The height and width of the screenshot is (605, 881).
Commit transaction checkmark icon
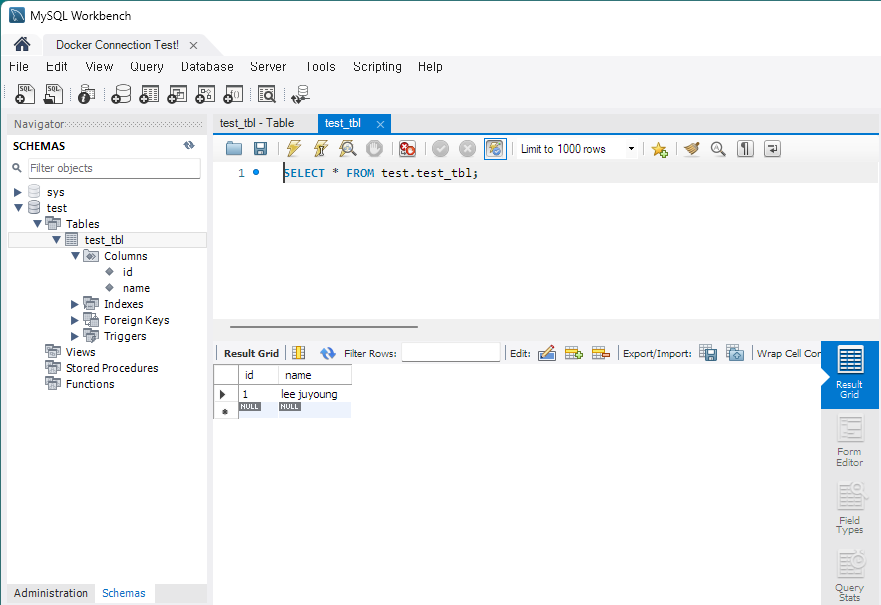click(x=440, y=149)
